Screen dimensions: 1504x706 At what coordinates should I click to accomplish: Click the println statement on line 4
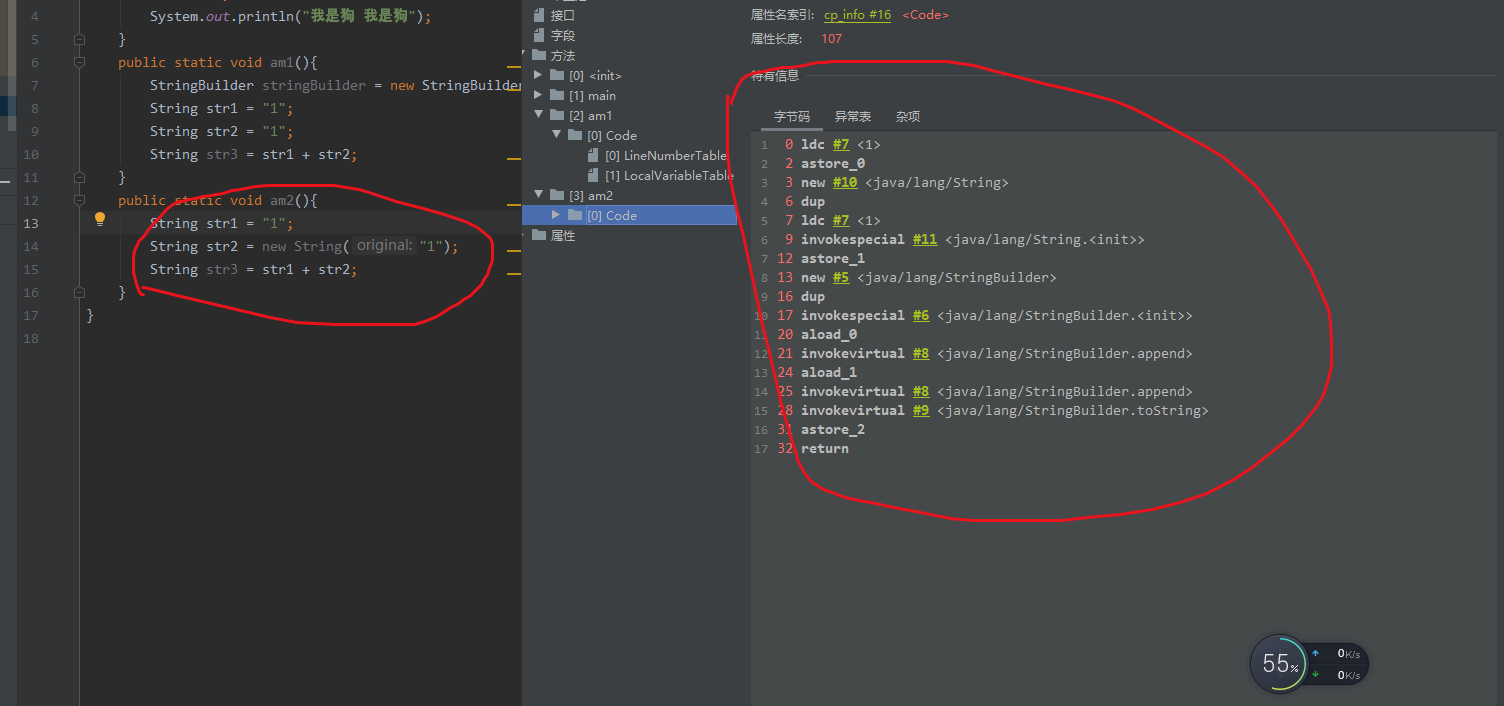290,16
